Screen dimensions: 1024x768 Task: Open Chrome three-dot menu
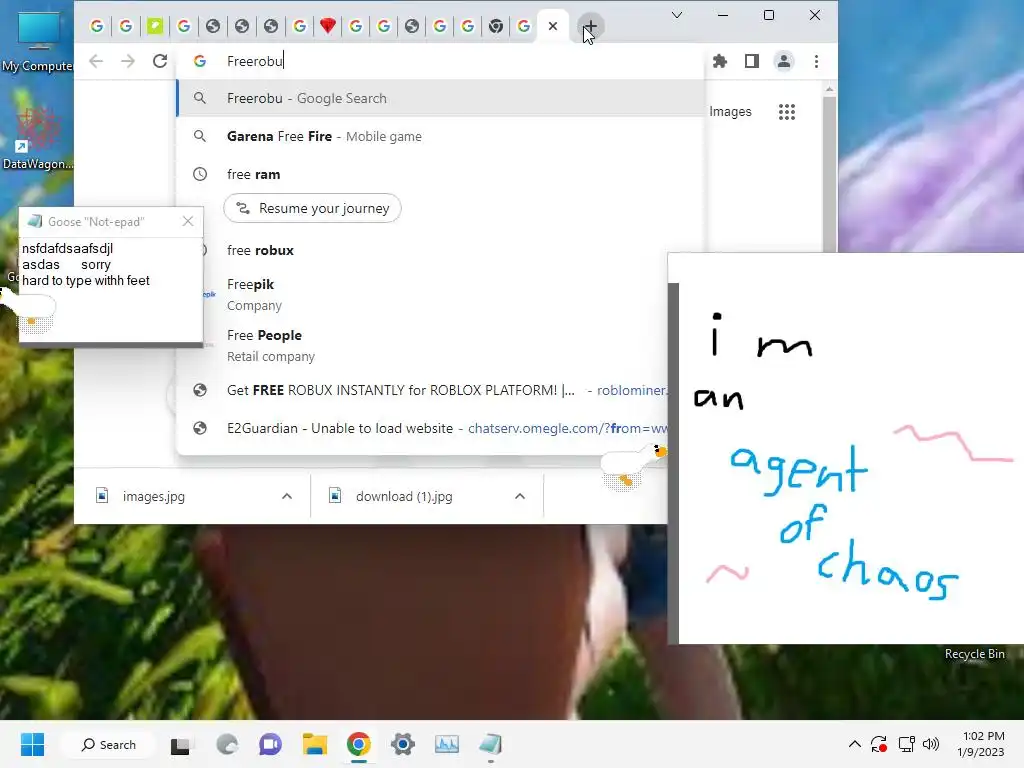[816, 61]
